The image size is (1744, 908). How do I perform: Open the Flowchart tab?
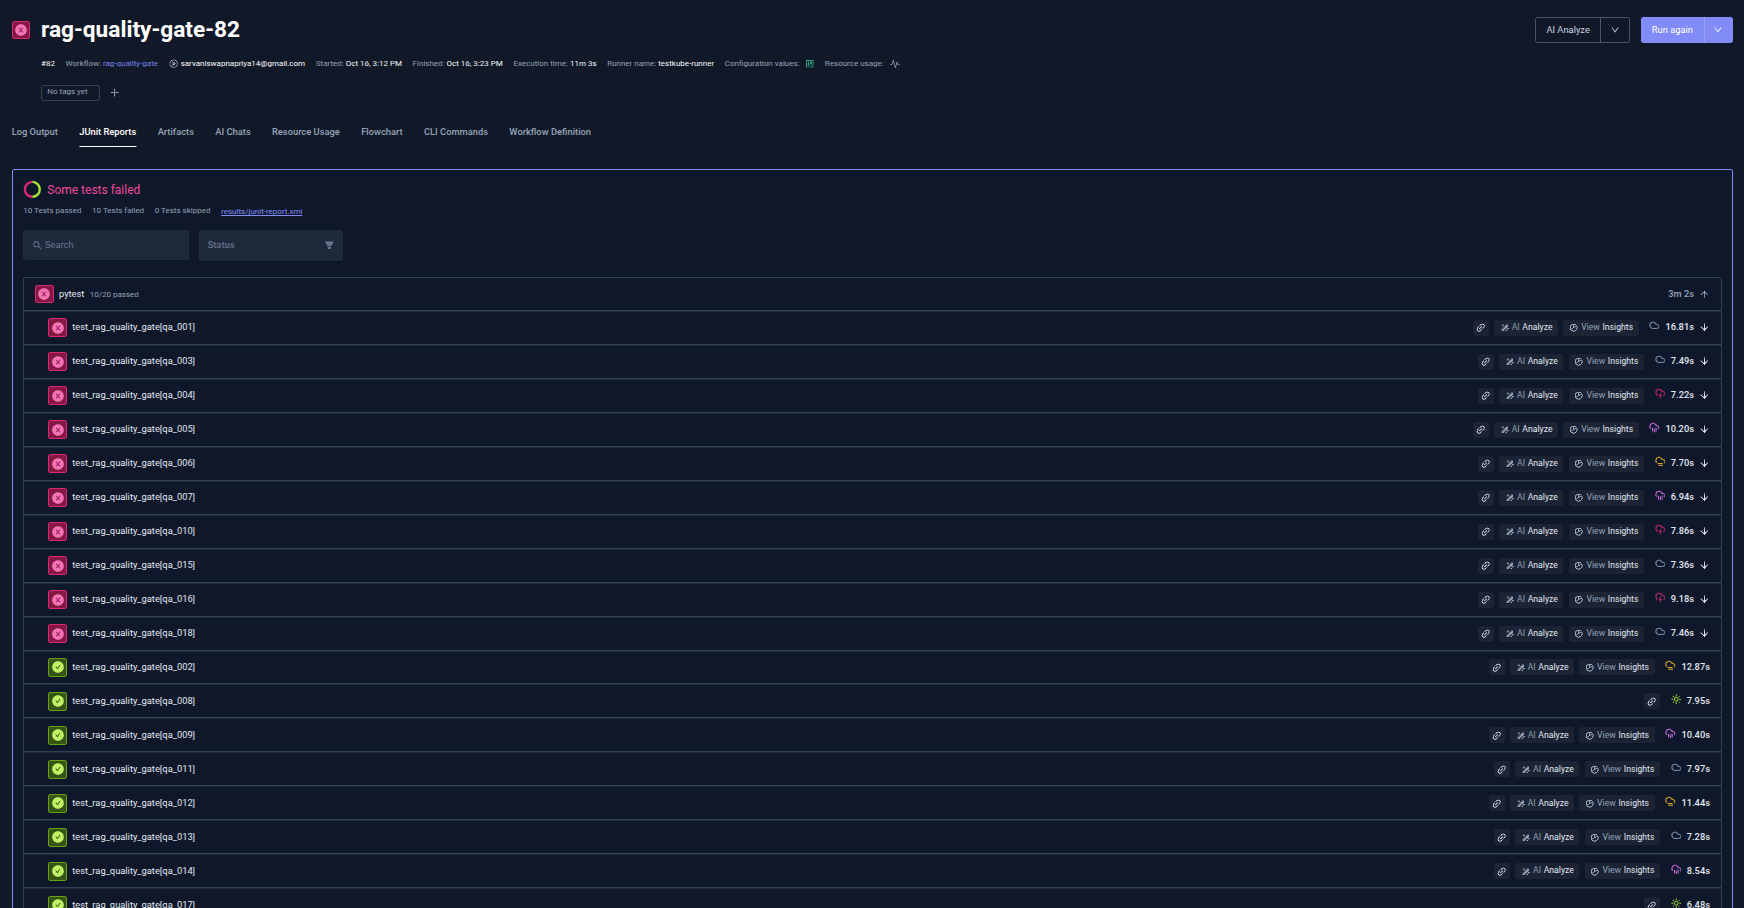(382, 132)
